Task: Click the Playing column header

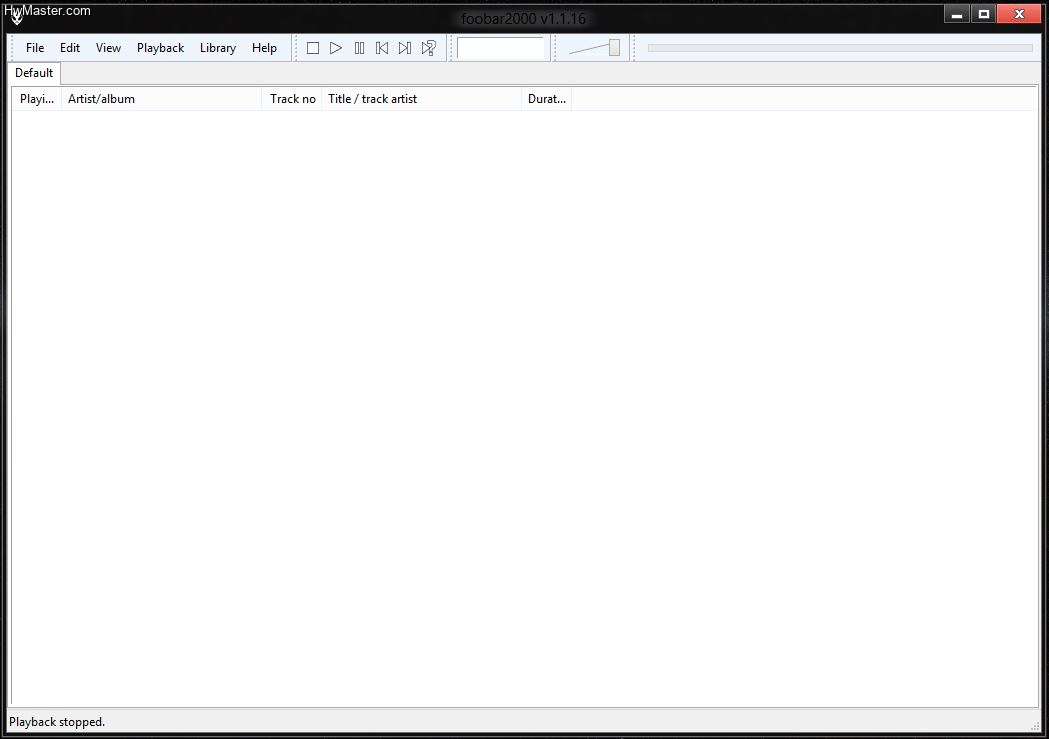Action: click(x=37, y=99)
